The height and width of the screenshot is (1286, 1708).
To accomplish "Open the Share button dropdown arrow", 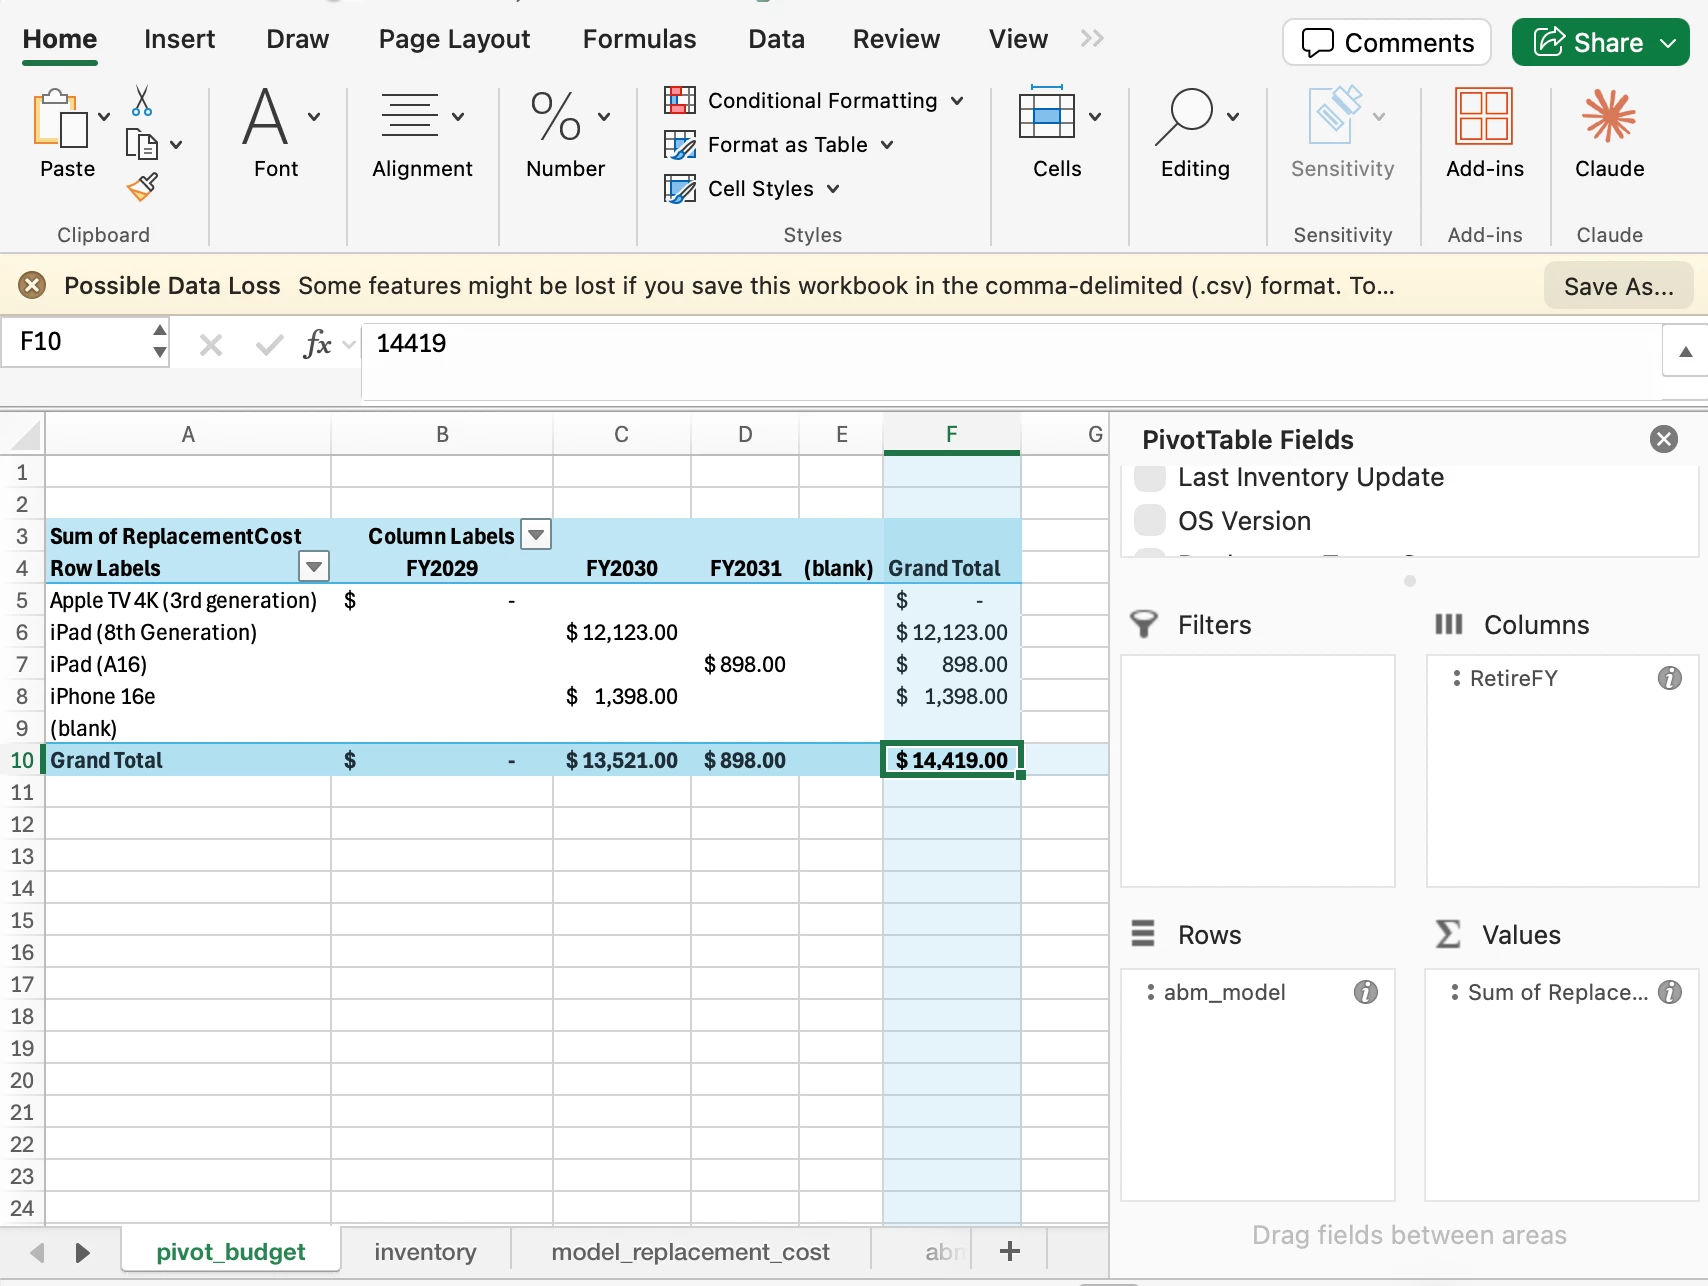I will [1668, 43].
